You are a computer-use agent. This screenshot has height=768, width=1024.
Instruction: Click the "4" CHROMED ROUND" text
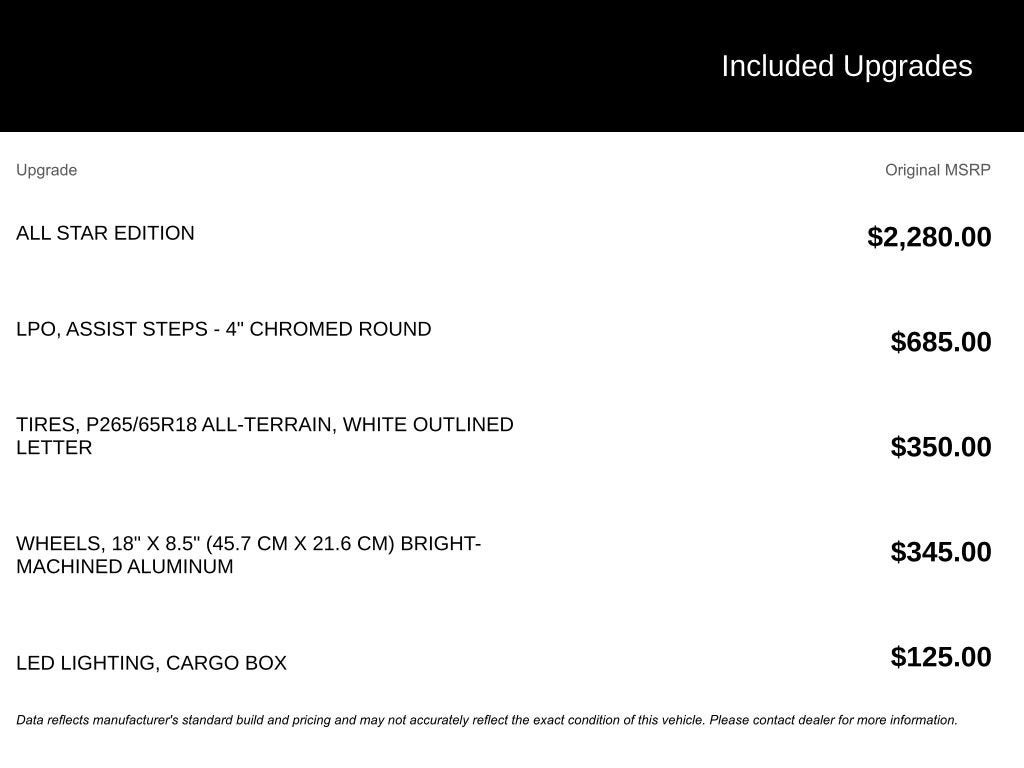[x=328, y=328]
